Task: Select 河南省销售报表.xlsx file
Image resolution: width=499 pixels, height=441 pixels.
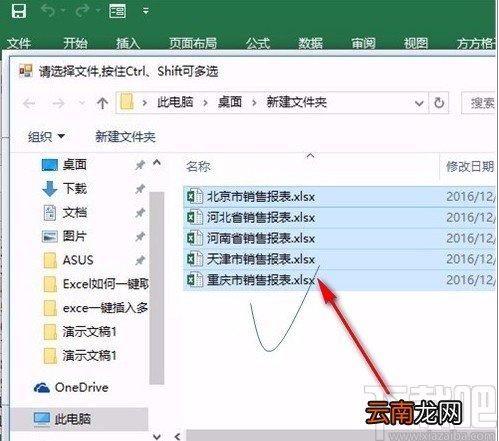Action: point(339,238)
